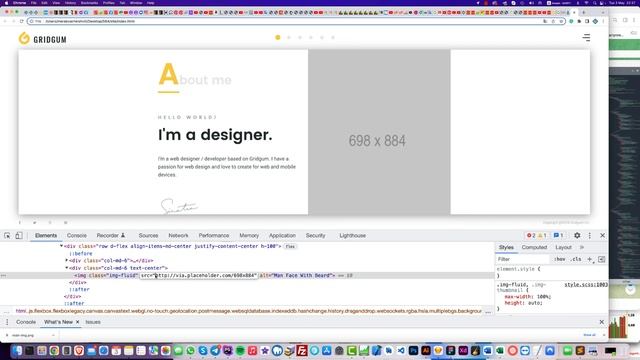Select the fourth pagination dot
640x360 pixels.
(x=311, y=38)
